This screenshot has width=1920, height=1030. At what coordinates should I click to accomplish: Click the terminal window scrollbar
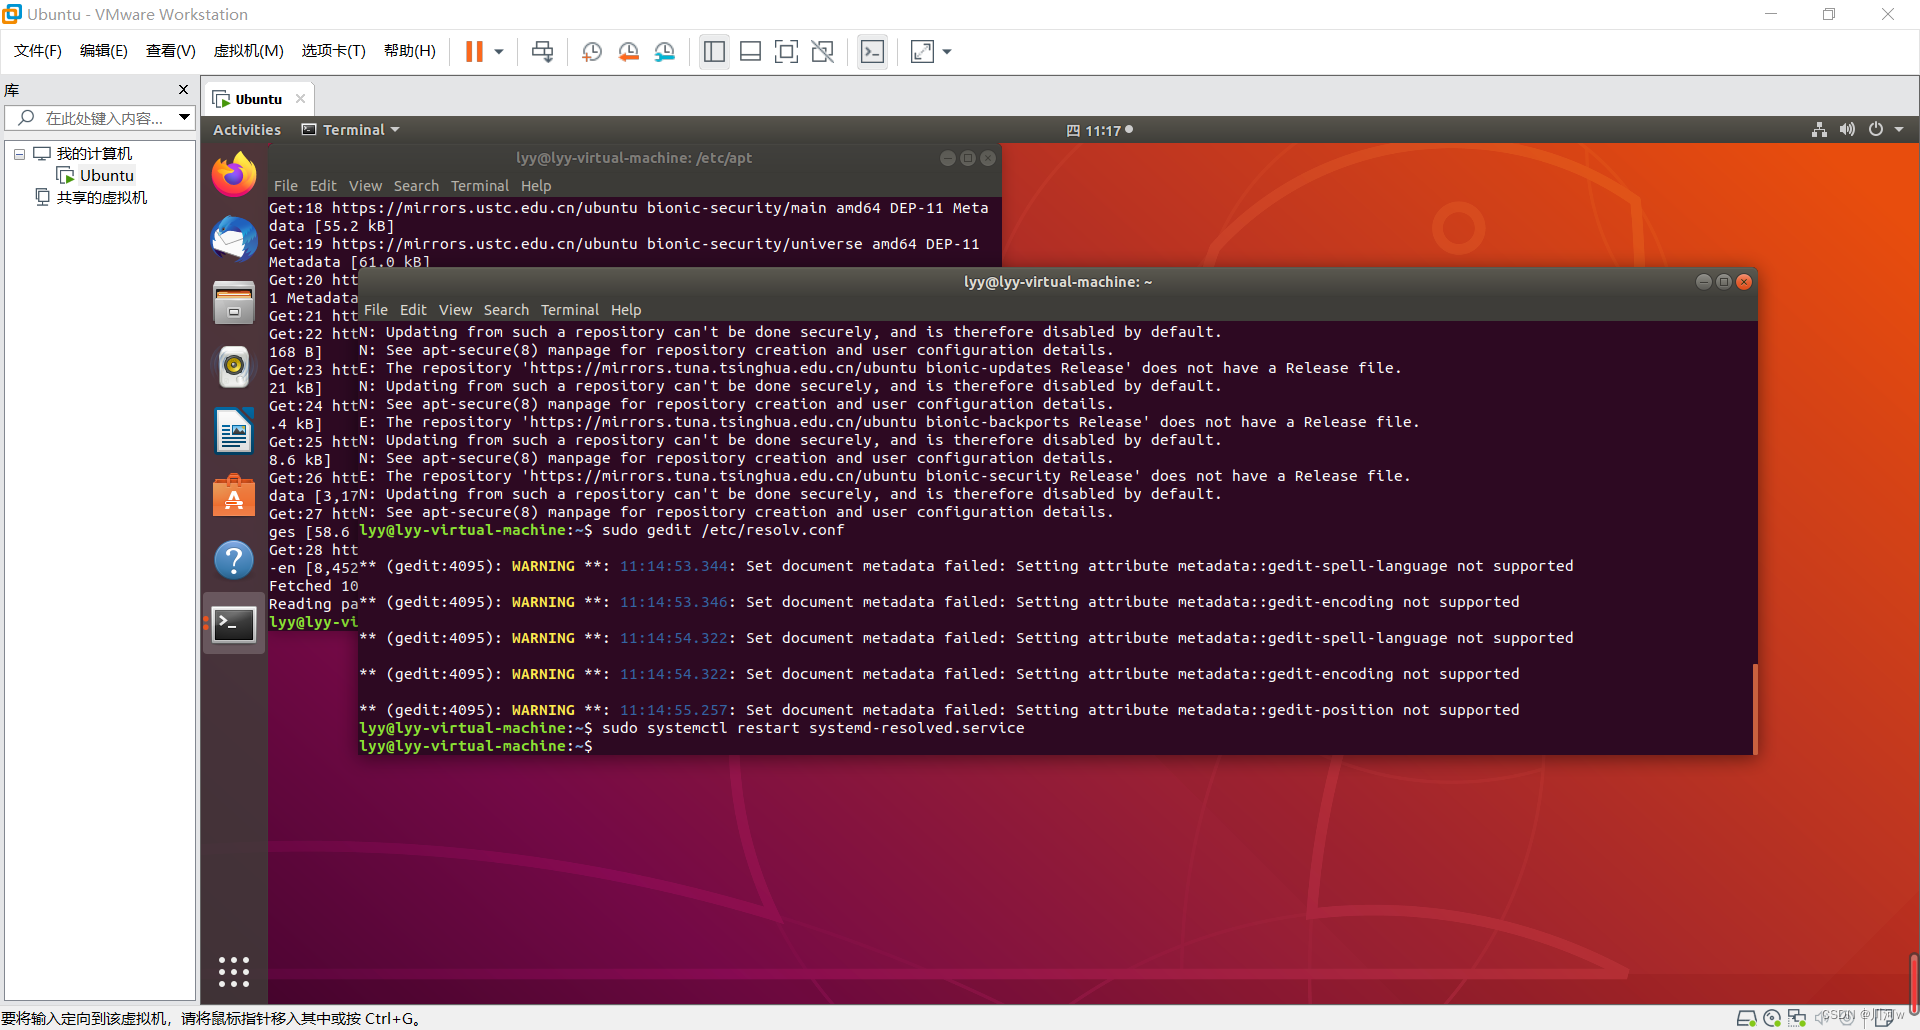1754,708
